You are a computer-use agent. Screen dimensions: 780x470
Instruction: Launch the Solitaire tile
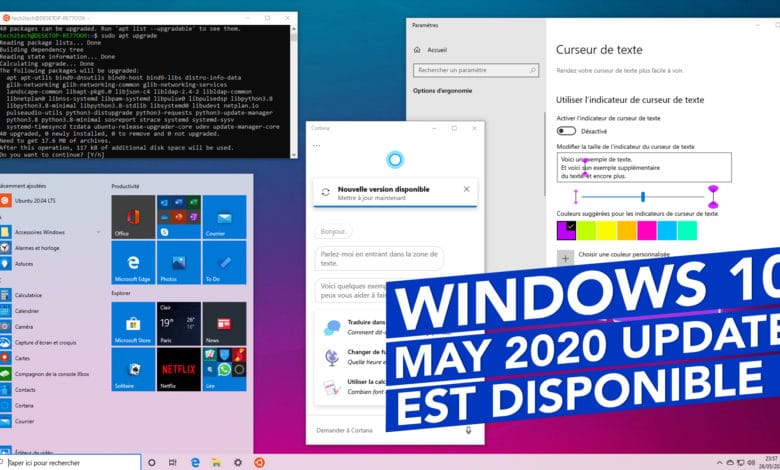pyautogui.click(x=133, y=369)
